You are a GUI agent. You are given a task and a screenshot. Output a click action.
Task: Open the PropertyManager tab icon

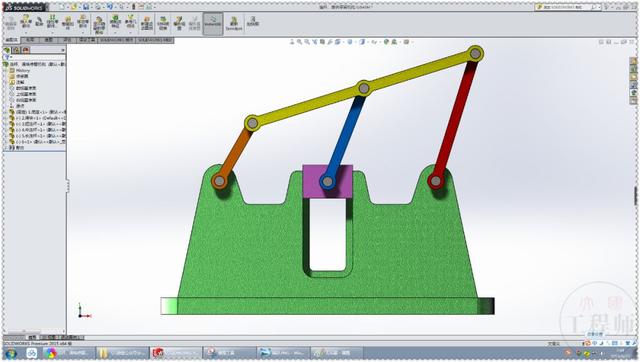(16, 50)
